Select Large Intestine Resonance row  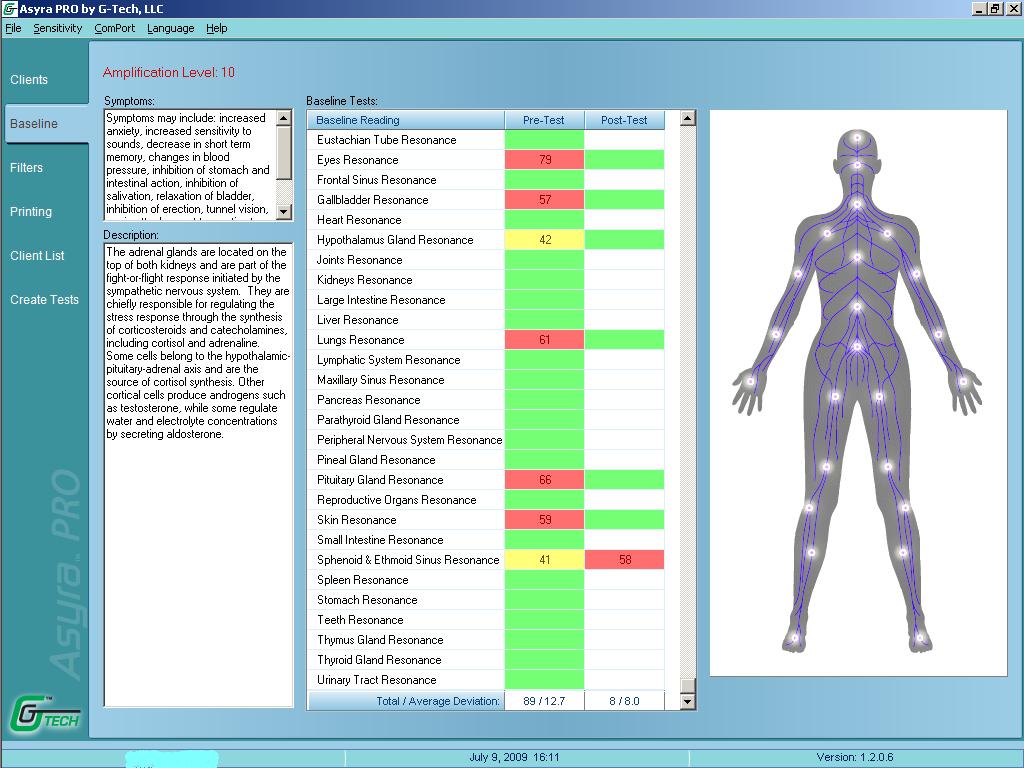[486, 300]
